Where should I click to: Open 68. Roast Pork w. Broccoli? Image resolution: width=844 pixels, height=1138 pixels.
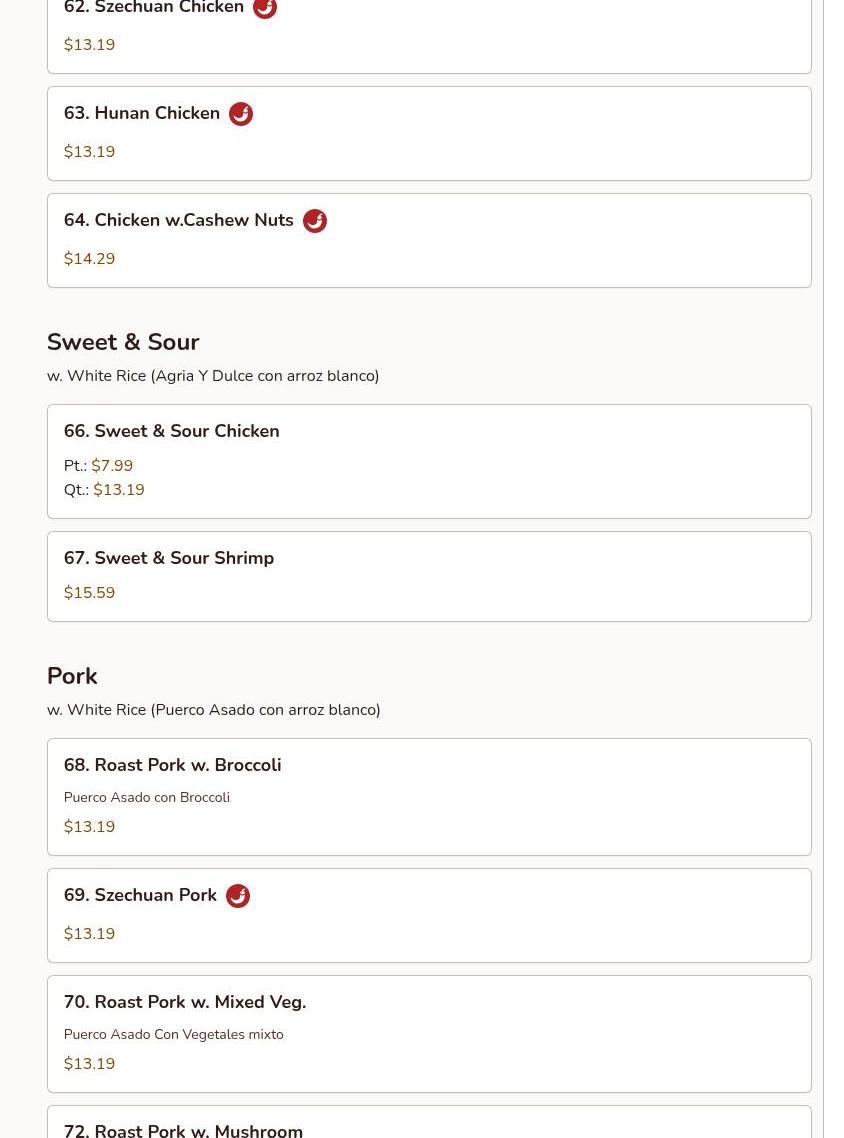point(172,765)
